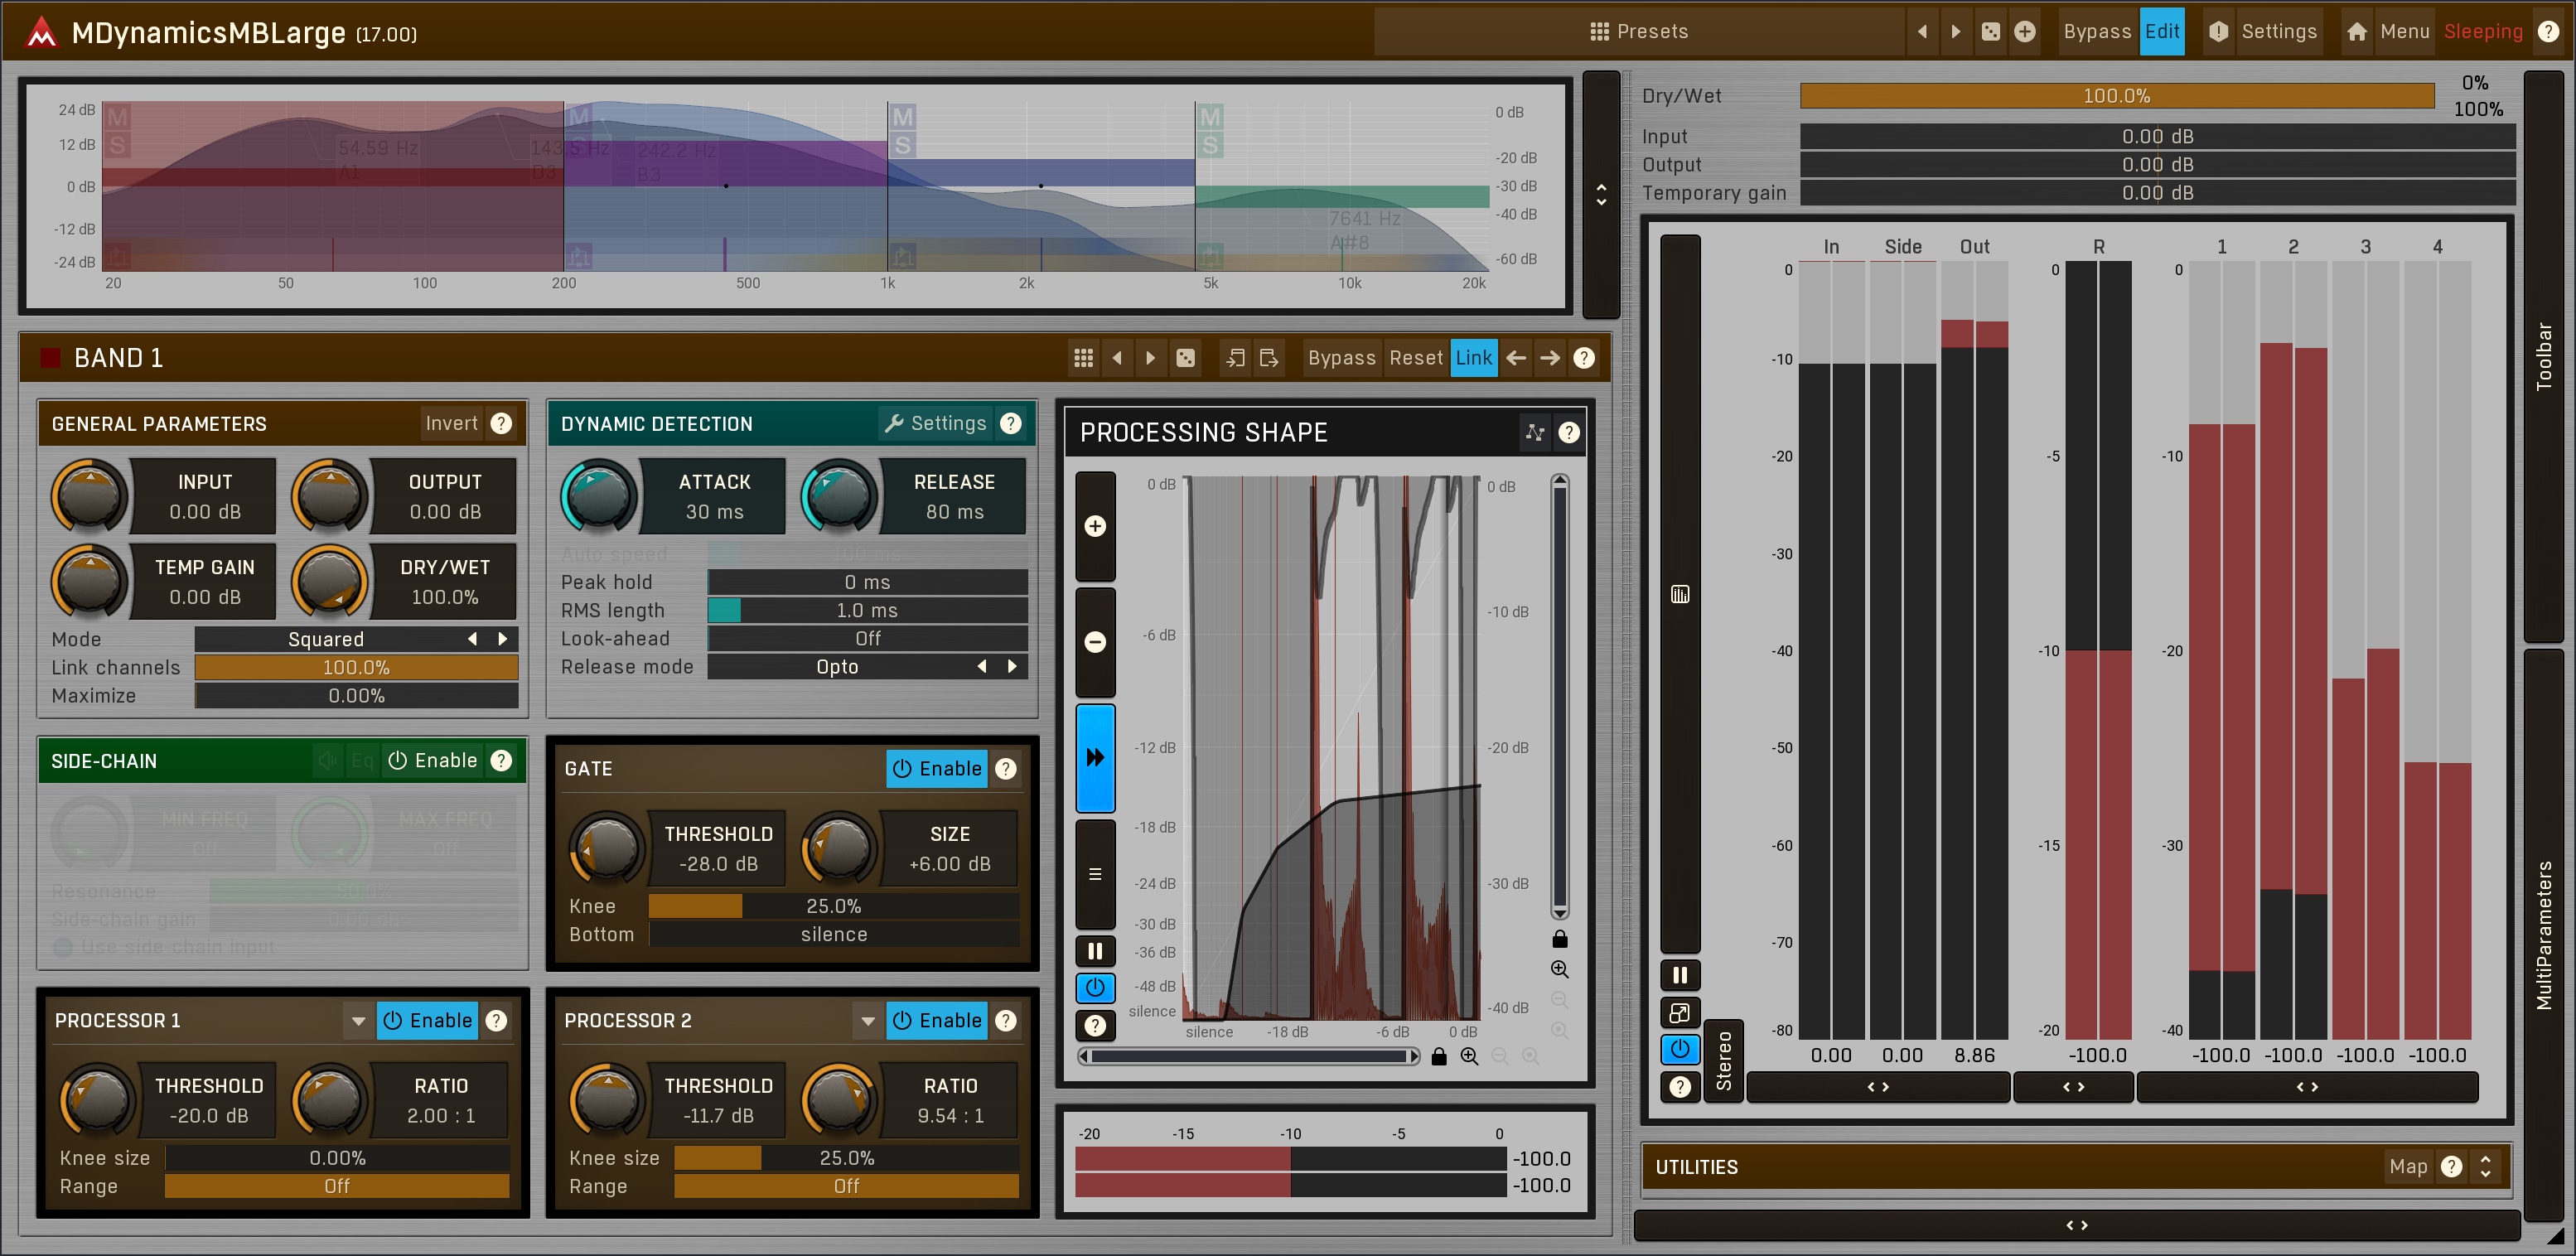Screen dimensions: 2576x1256
Task: Select next Release mode with right arrow
Action: (1012, 666)
